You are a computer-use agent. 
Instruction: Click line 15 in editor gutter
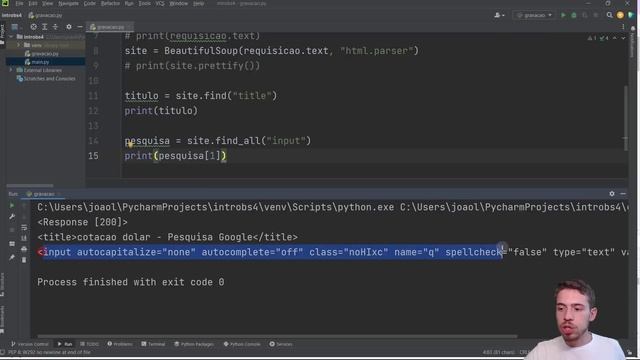93,156
